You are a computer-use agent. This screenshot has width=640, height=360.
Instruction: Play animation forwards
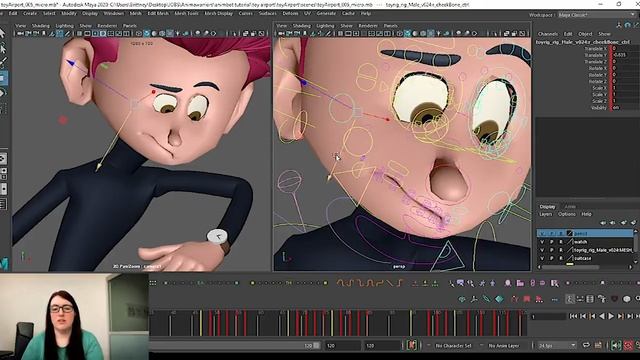click(x=611, y=316)
